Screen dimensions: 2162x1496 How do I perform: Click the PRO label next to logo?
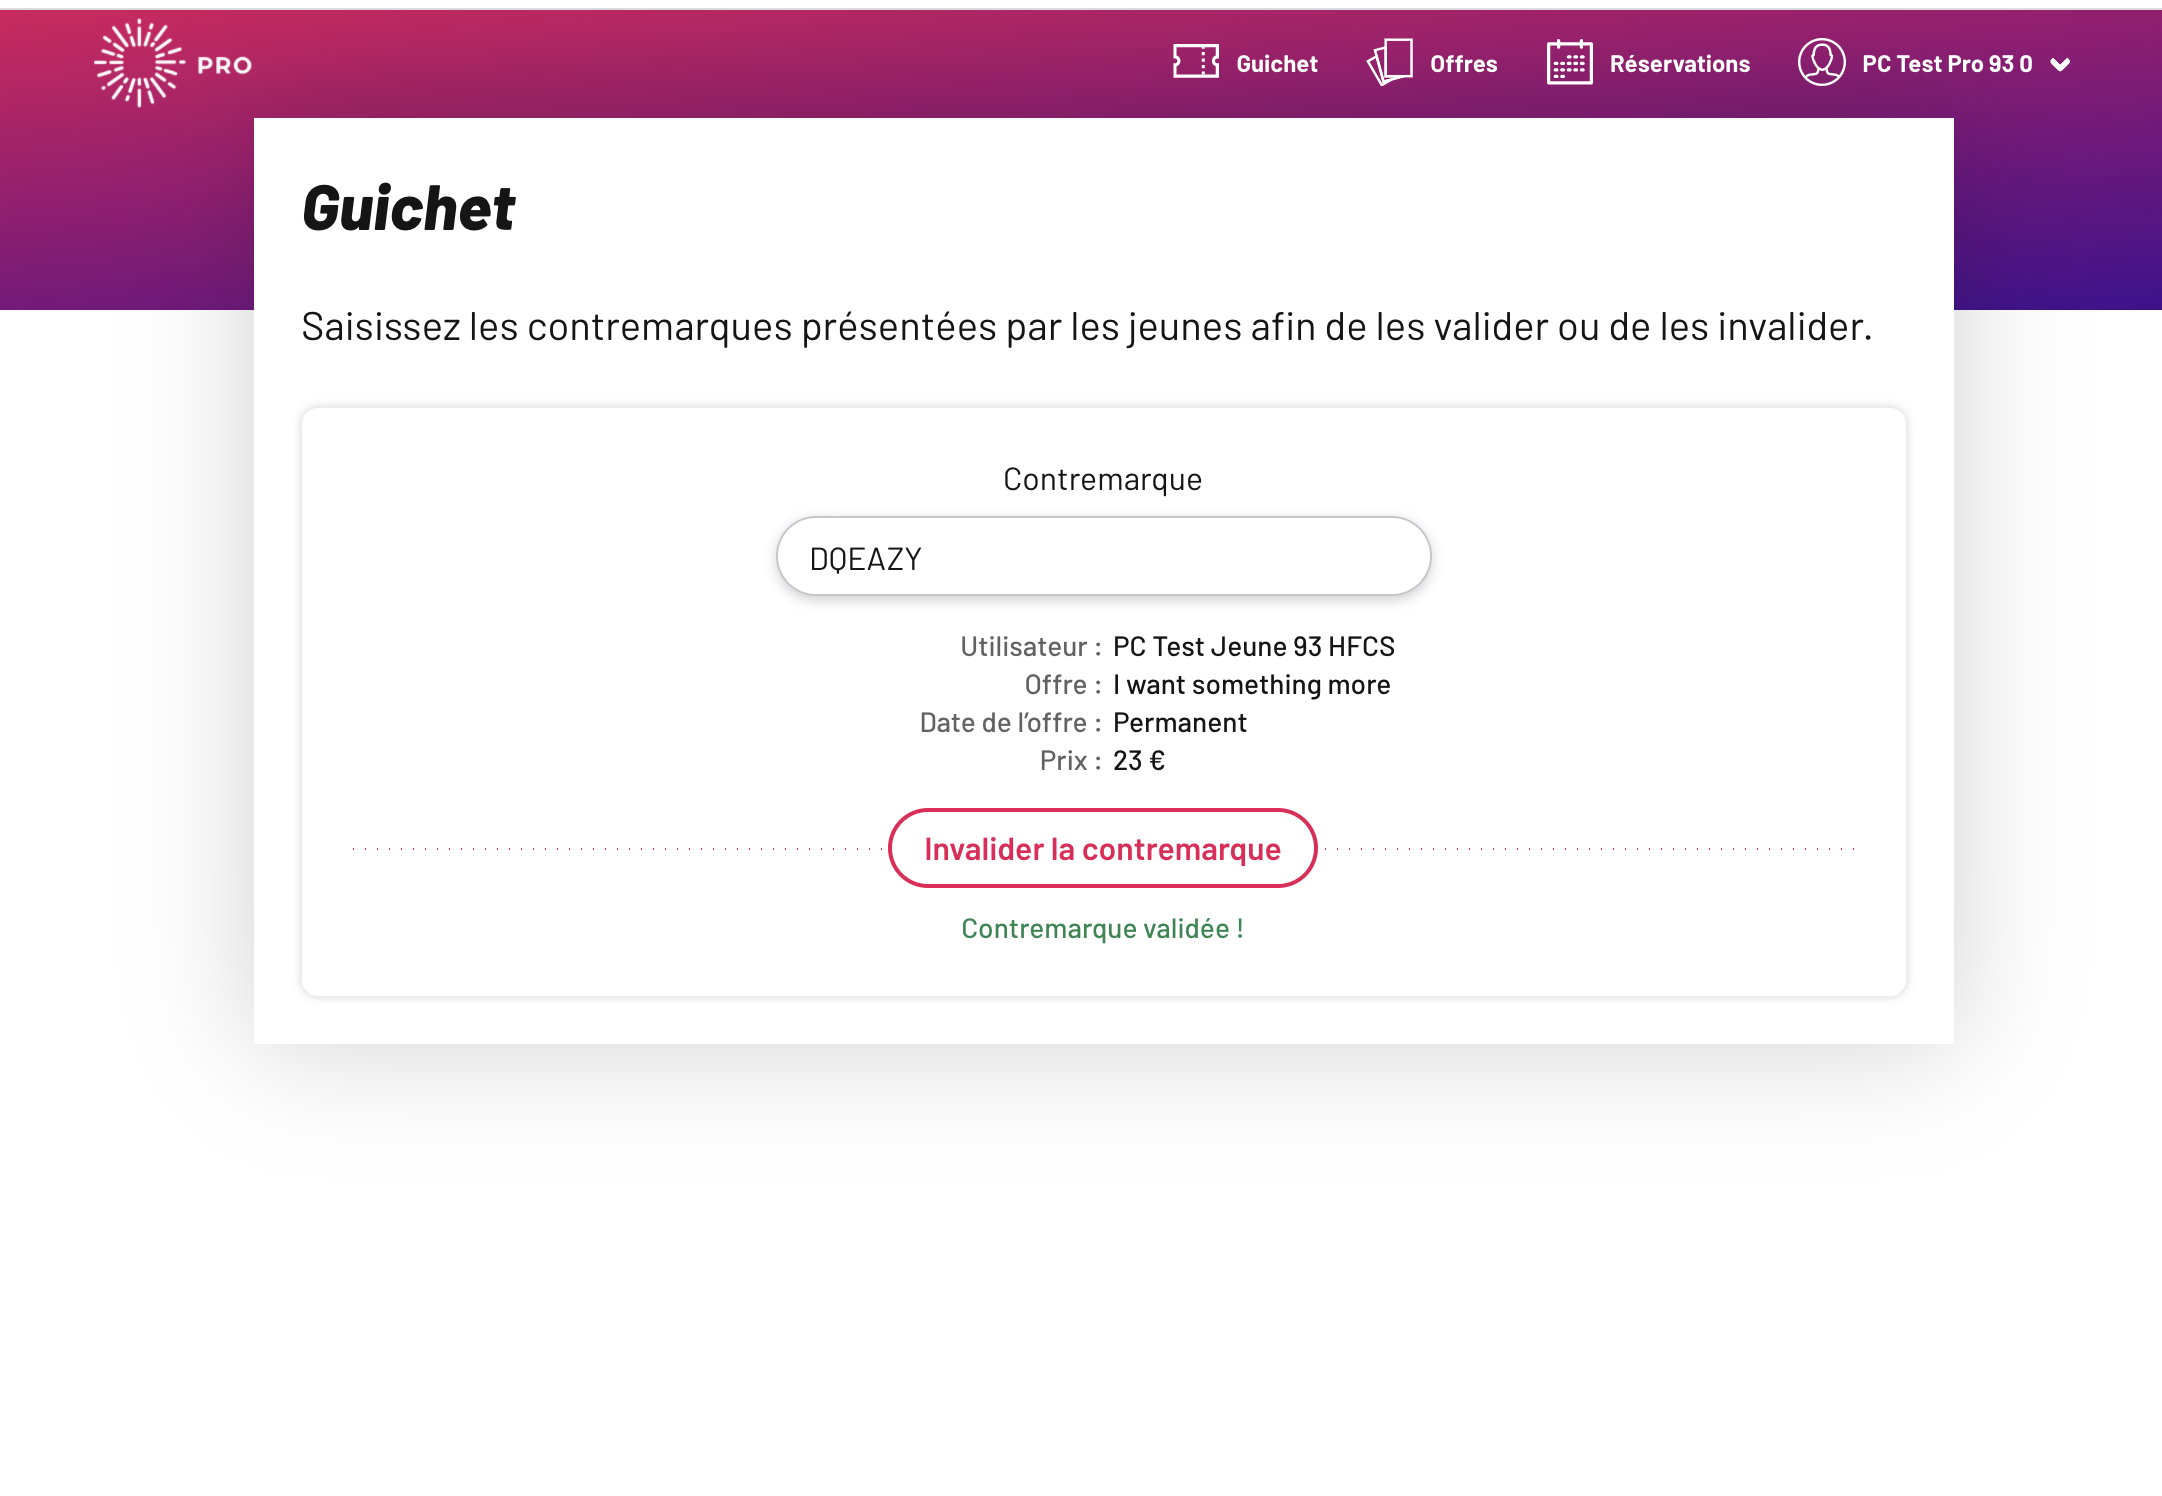tap(225, 66)
